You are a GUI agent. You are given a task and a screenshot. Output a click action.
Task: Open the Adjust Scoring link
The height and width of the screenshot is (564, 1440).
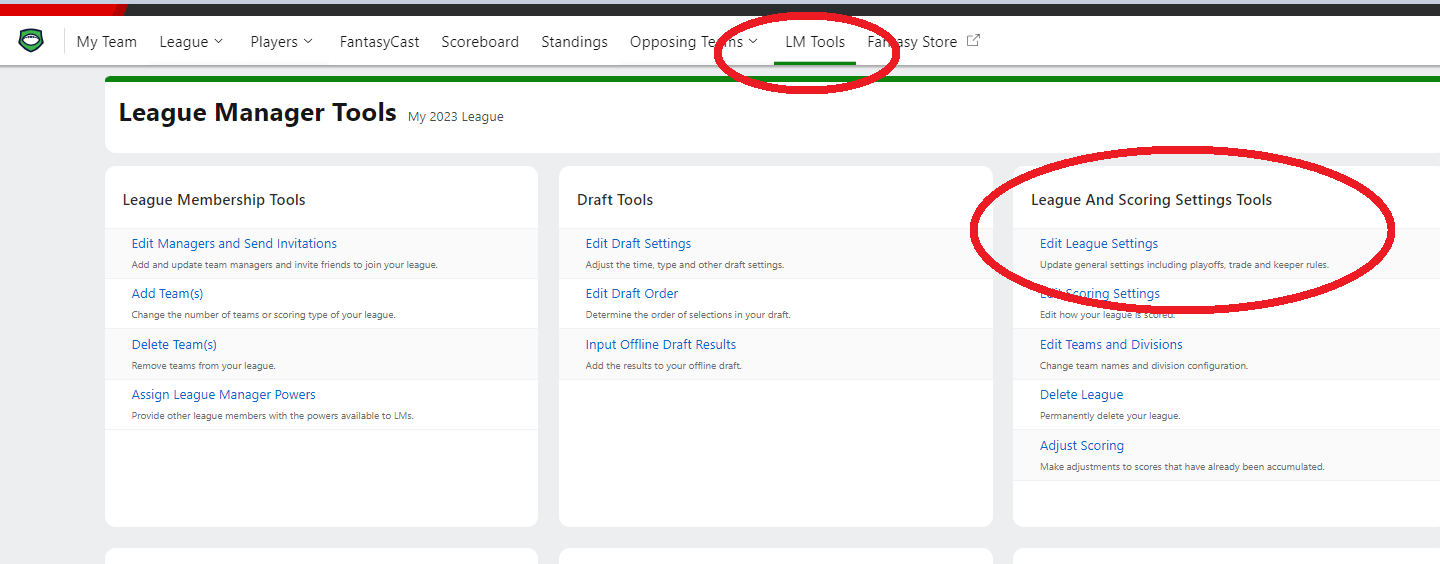(1082, 445)
